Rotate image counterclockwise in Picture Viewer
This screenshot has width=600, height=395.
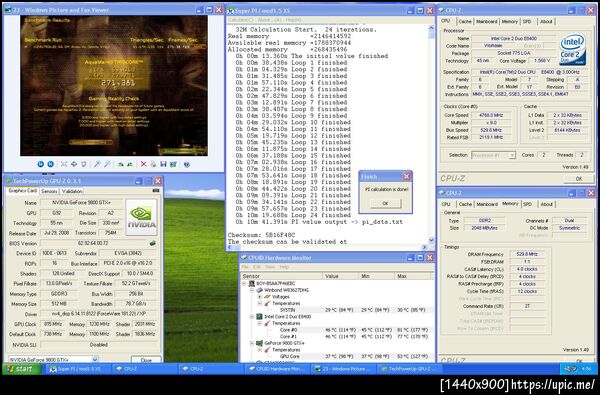point(130,164)
